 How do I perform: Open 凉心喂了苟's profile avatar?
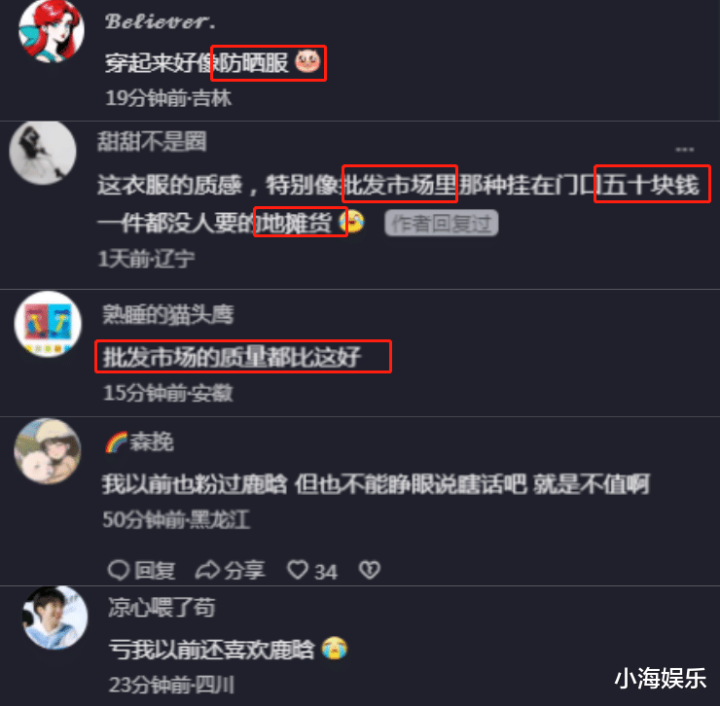tap(55, 618)
